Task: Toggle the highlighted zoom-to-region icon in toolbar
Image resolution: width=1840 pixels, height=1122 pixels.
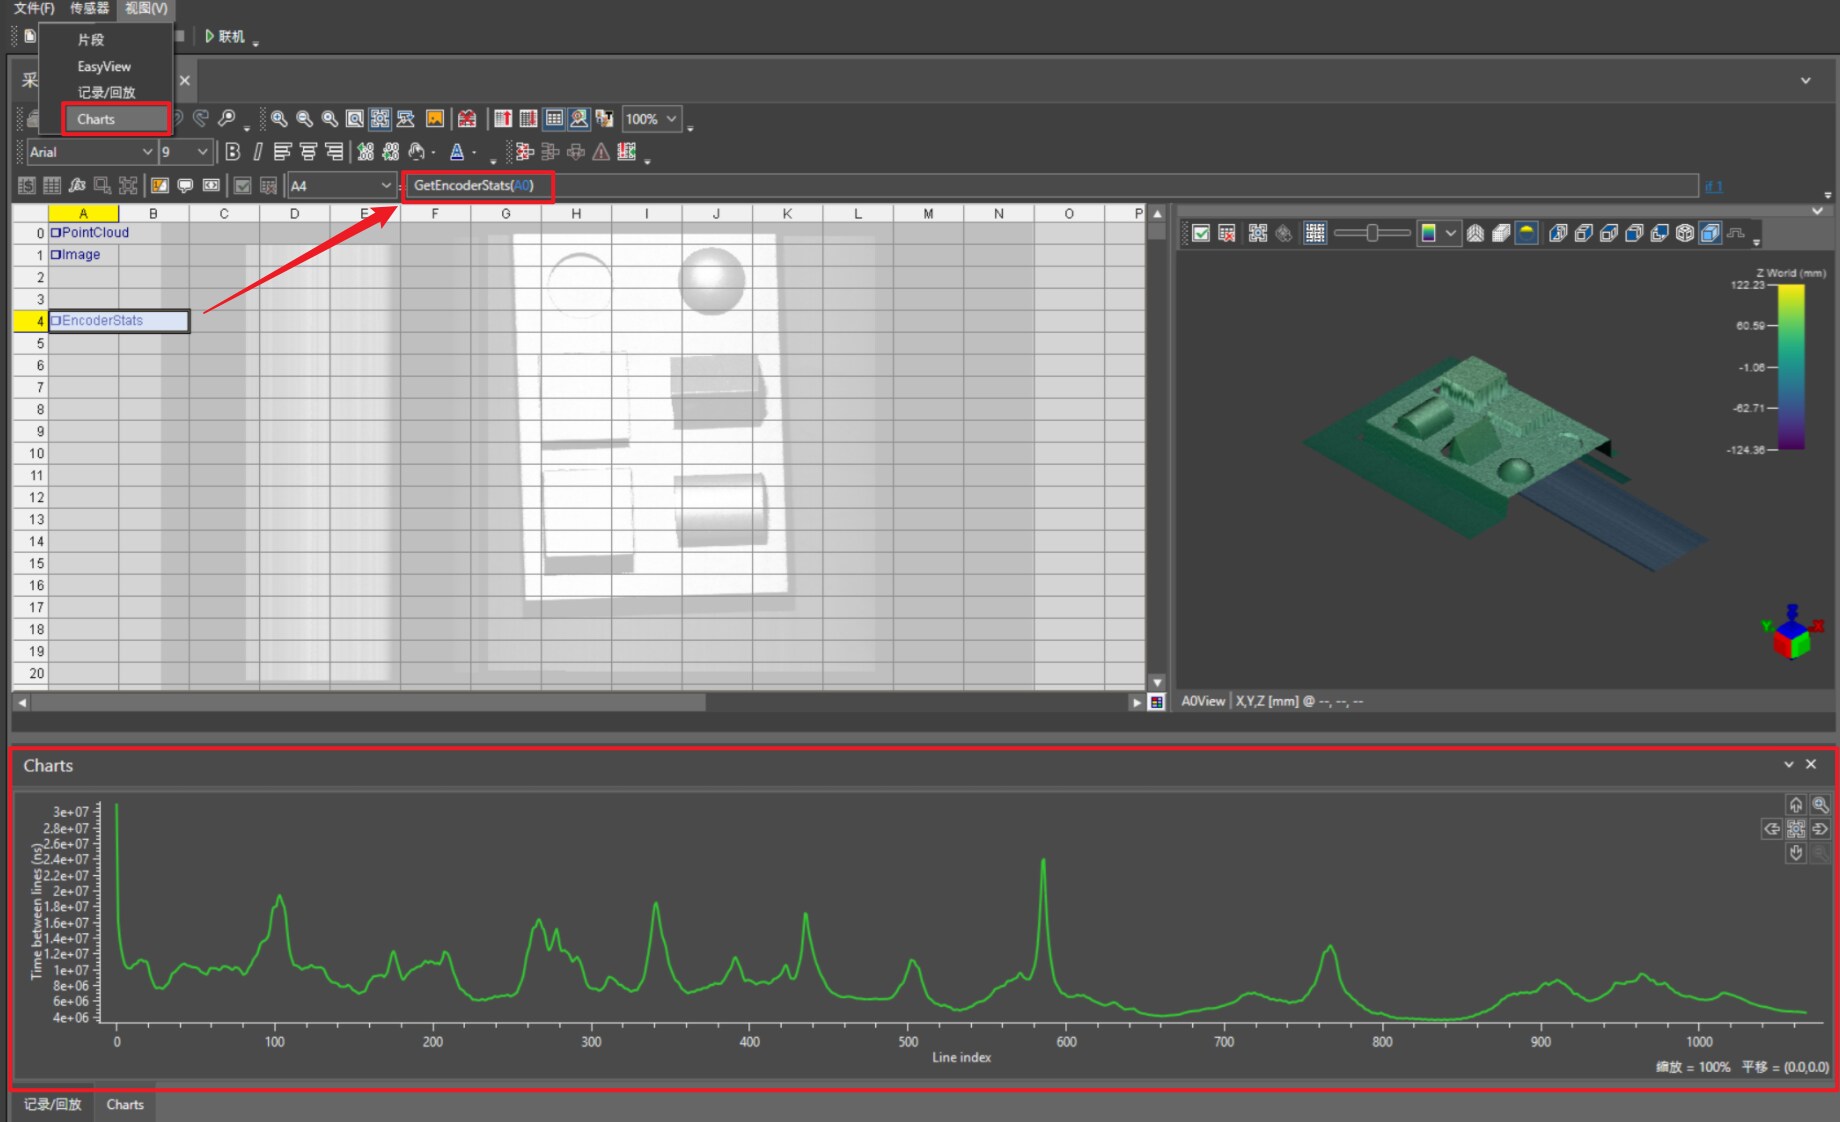Action: (380, 119)
